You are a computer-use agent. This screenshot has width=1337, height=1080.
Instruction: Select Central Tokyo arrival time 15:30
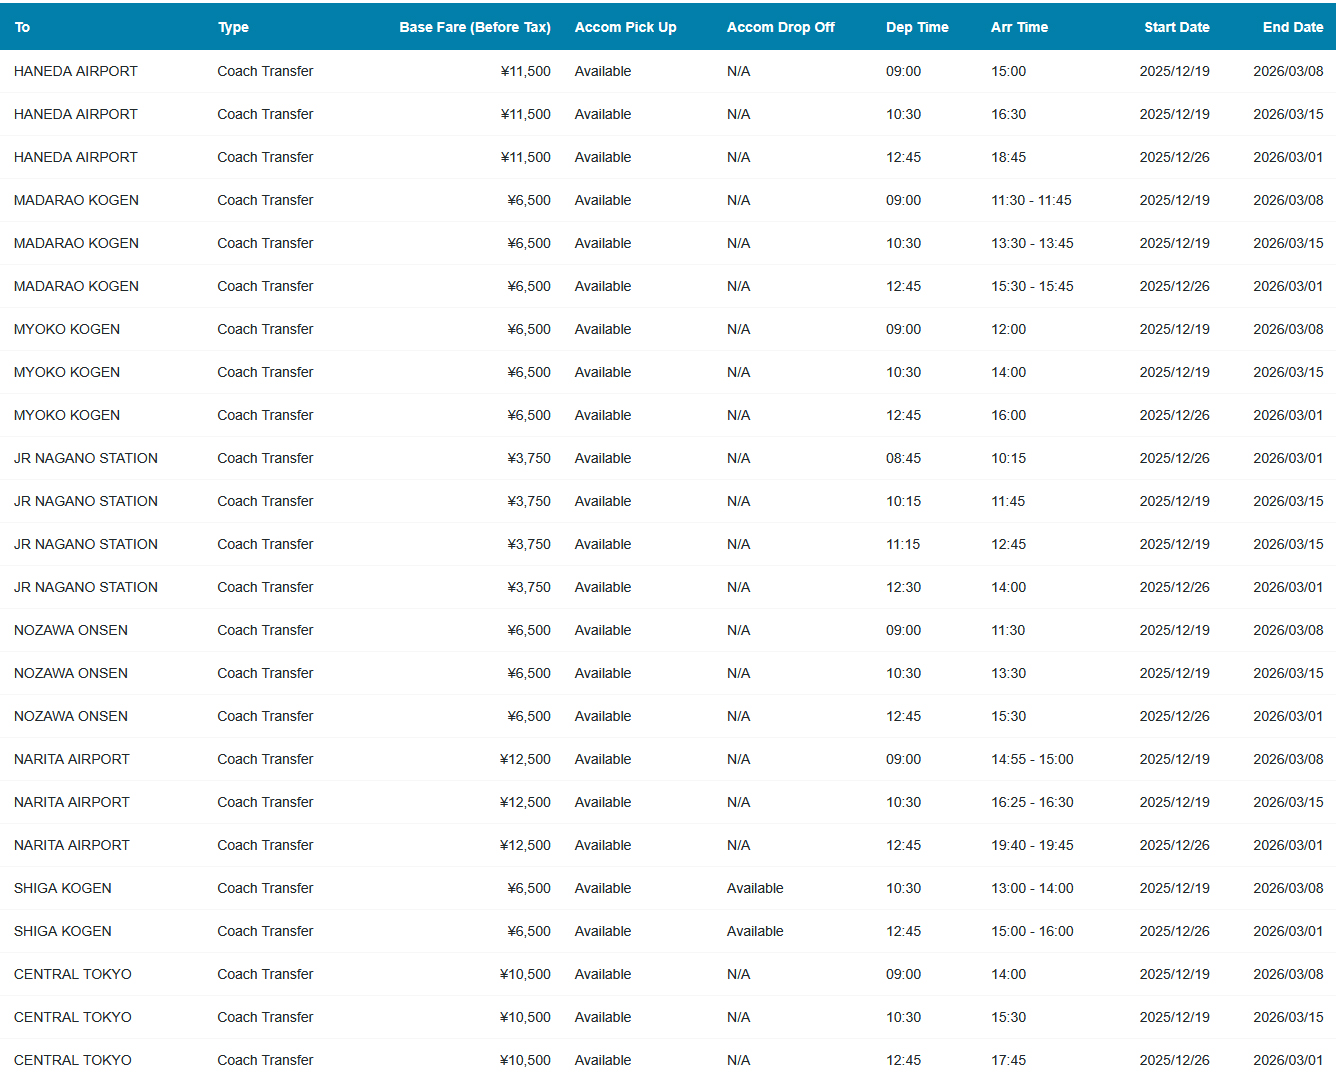[x=1008, y=1017]
